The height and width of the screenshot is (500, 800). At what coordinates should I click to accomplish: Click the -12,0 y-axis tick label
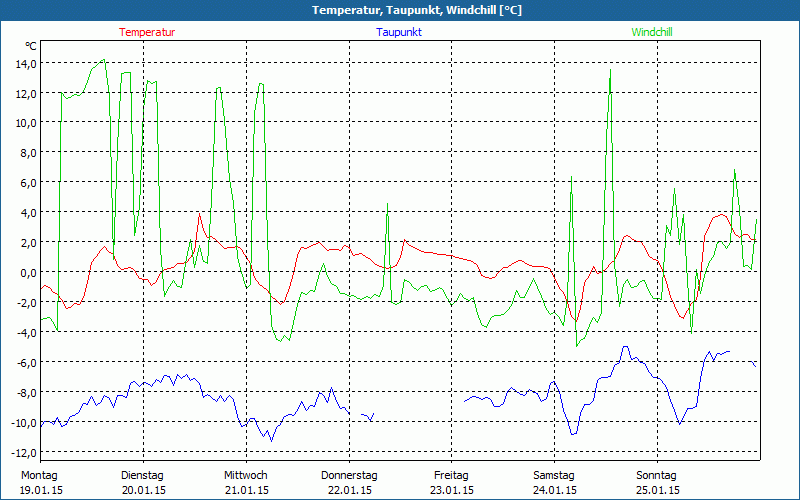click(x=23, y=452)
